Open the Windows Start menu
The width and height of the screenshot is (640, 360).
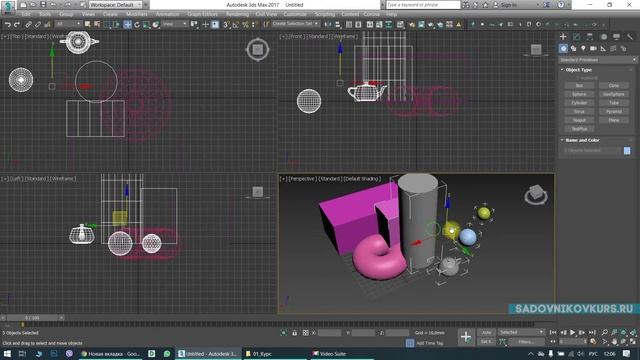click(7, 354)
